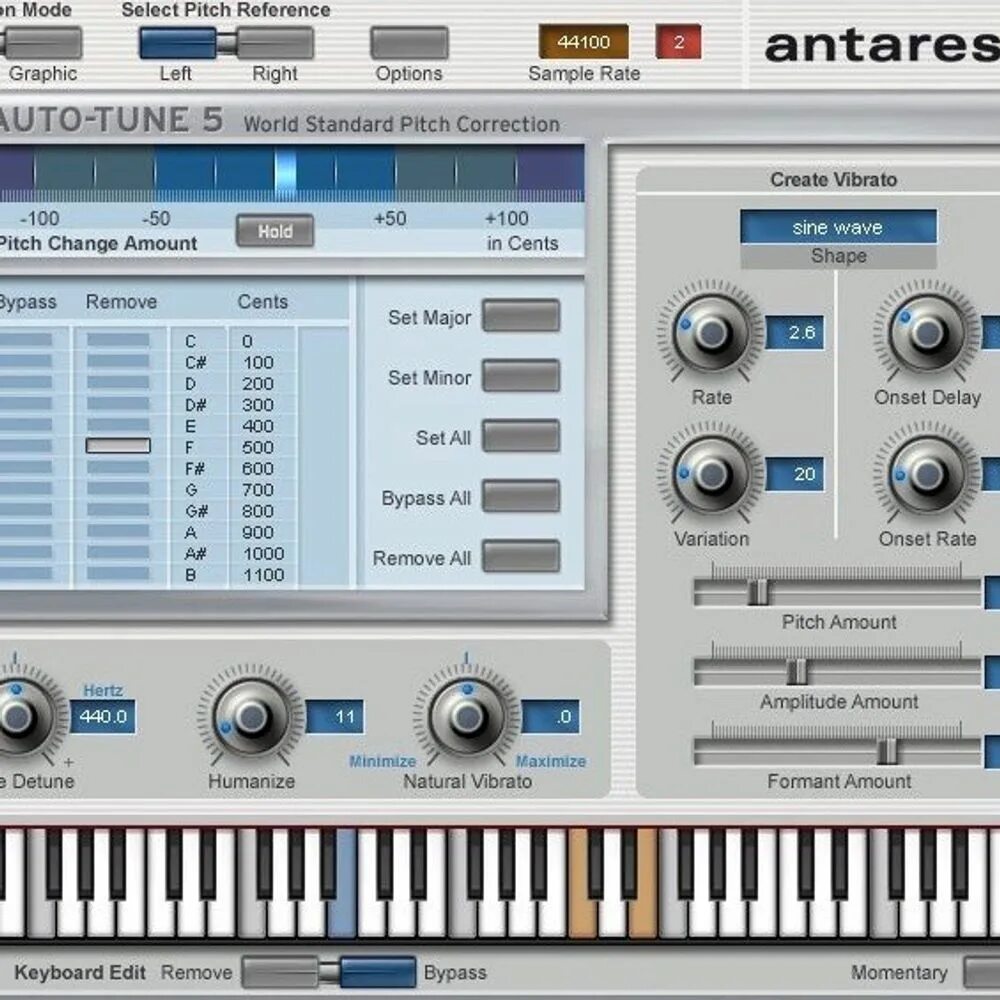Switch Keyboard Edit to Bypass
Image resolution: width=1000 pixels, height=1000 pixels.
pos(378,973)
